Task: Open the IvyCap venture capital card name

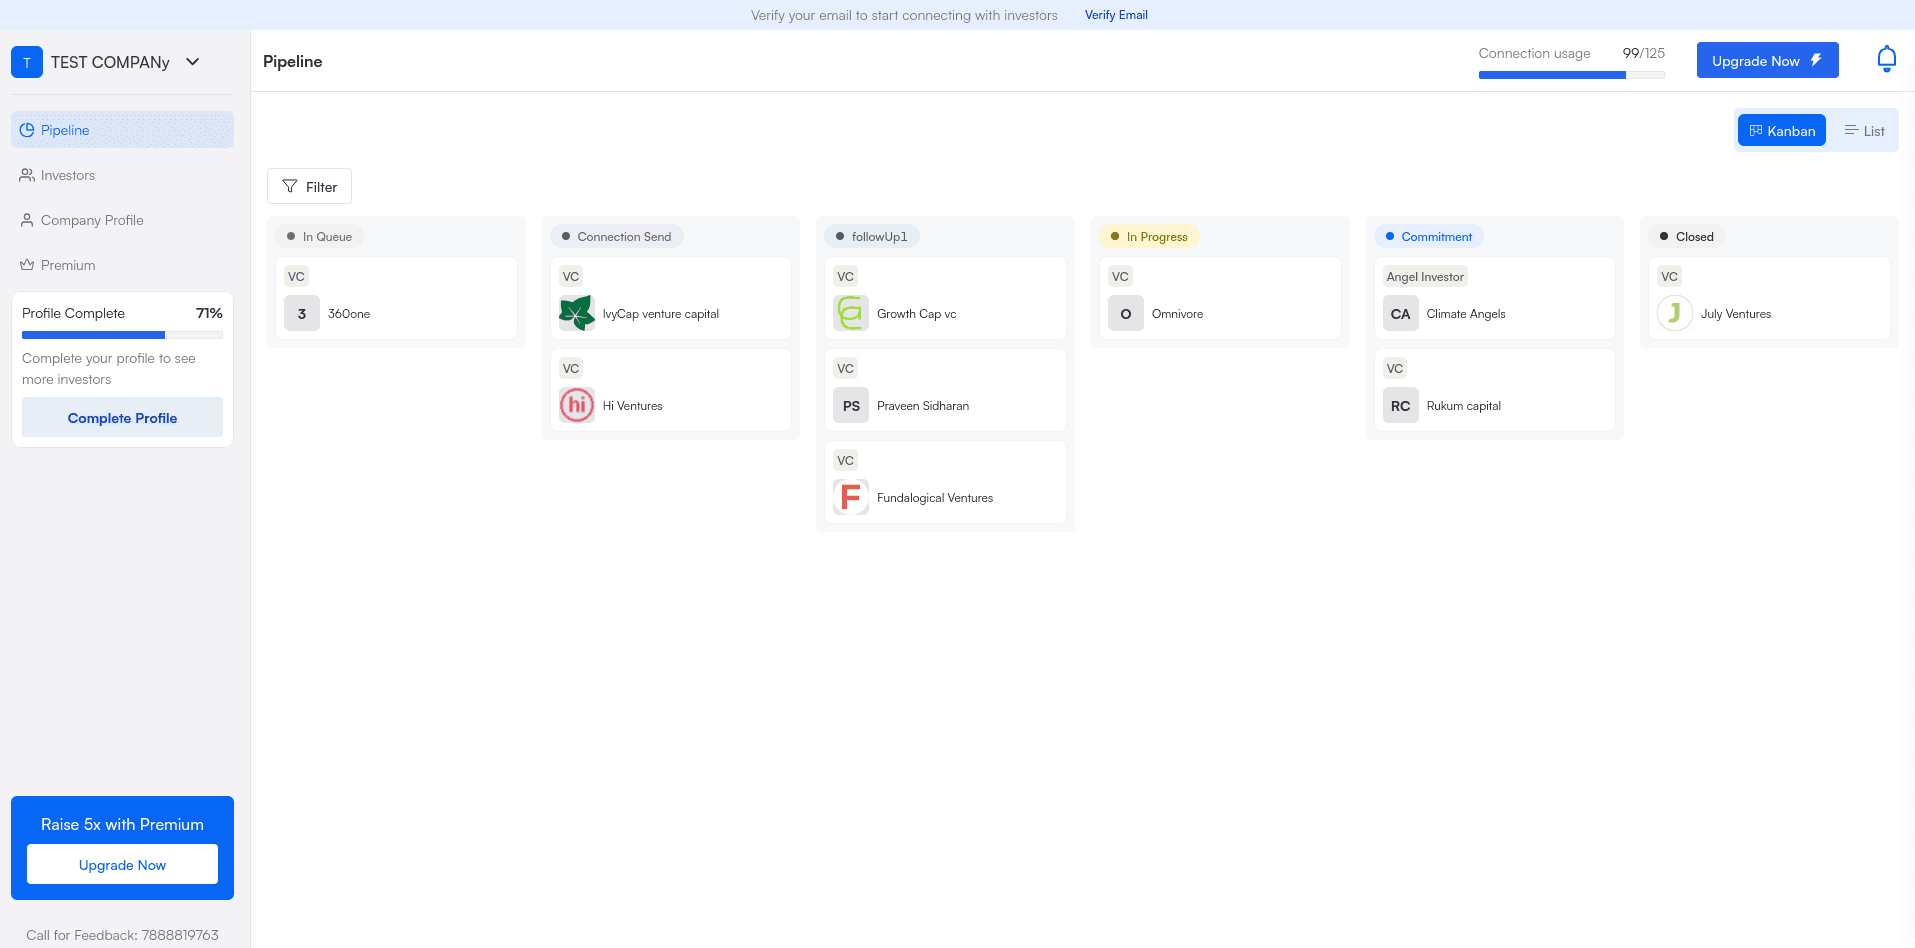Action: tap(661, 314)
